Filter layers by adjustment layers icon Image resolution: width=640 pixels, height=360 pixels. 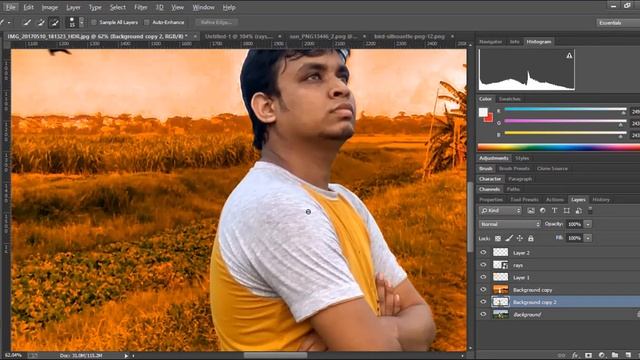coord(542,211)
